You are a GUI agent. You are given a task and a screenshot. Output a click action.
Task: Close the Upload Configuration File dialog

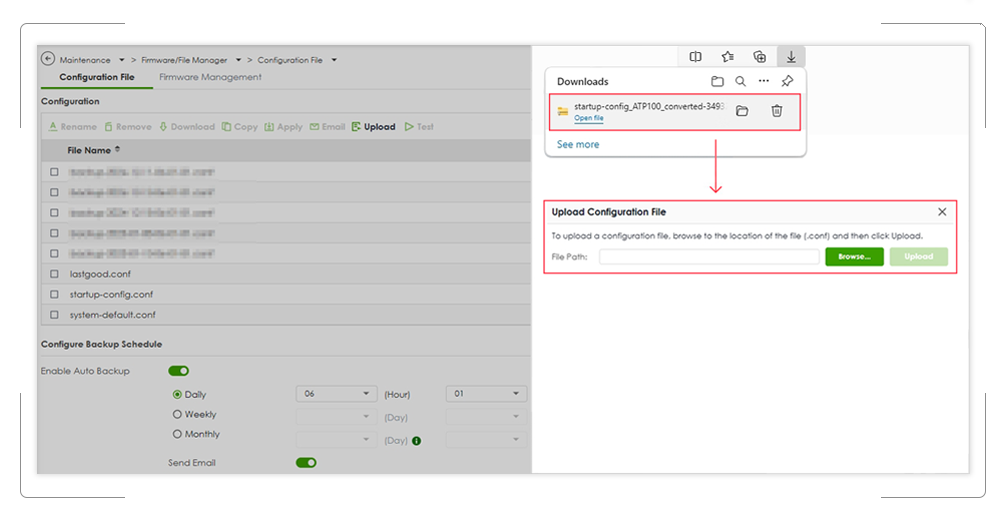point(942,212)
